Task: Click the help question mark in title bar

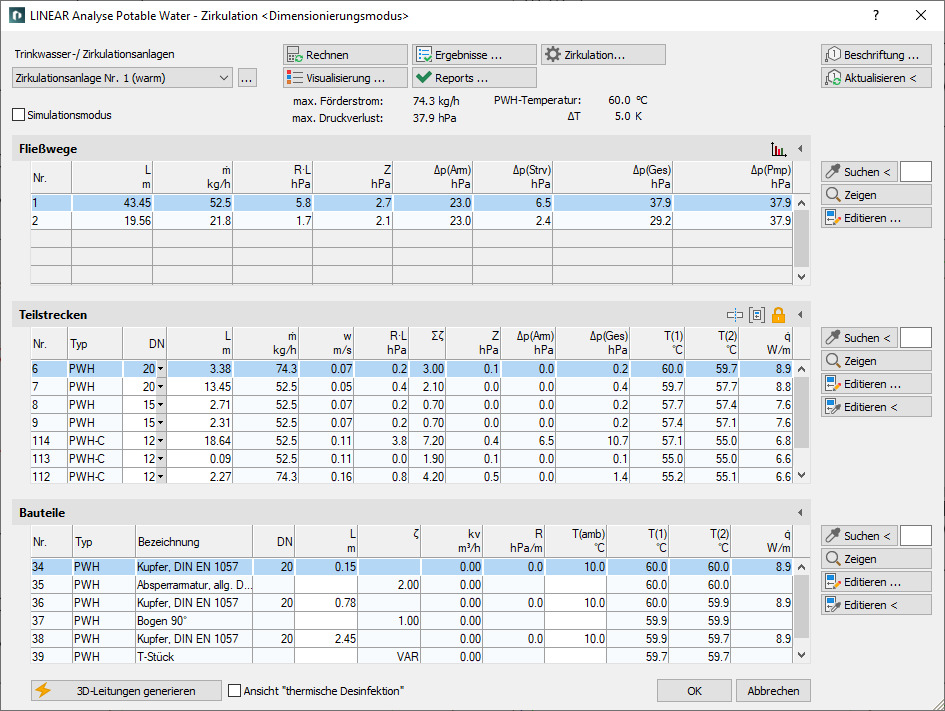Action: (876, 16)
